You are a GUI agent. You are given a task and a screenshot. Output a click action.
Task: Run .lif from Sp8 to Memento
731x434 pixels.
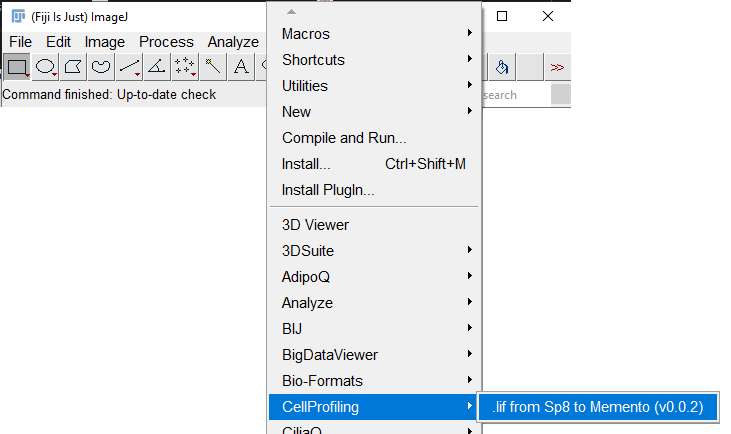pyautogui.click(x=598, y=407)
